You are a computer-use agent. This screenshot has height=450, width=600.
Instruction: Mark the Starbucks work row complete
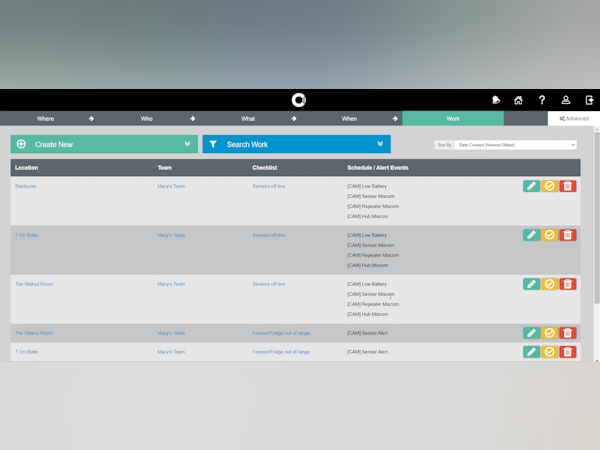[549, 186]
